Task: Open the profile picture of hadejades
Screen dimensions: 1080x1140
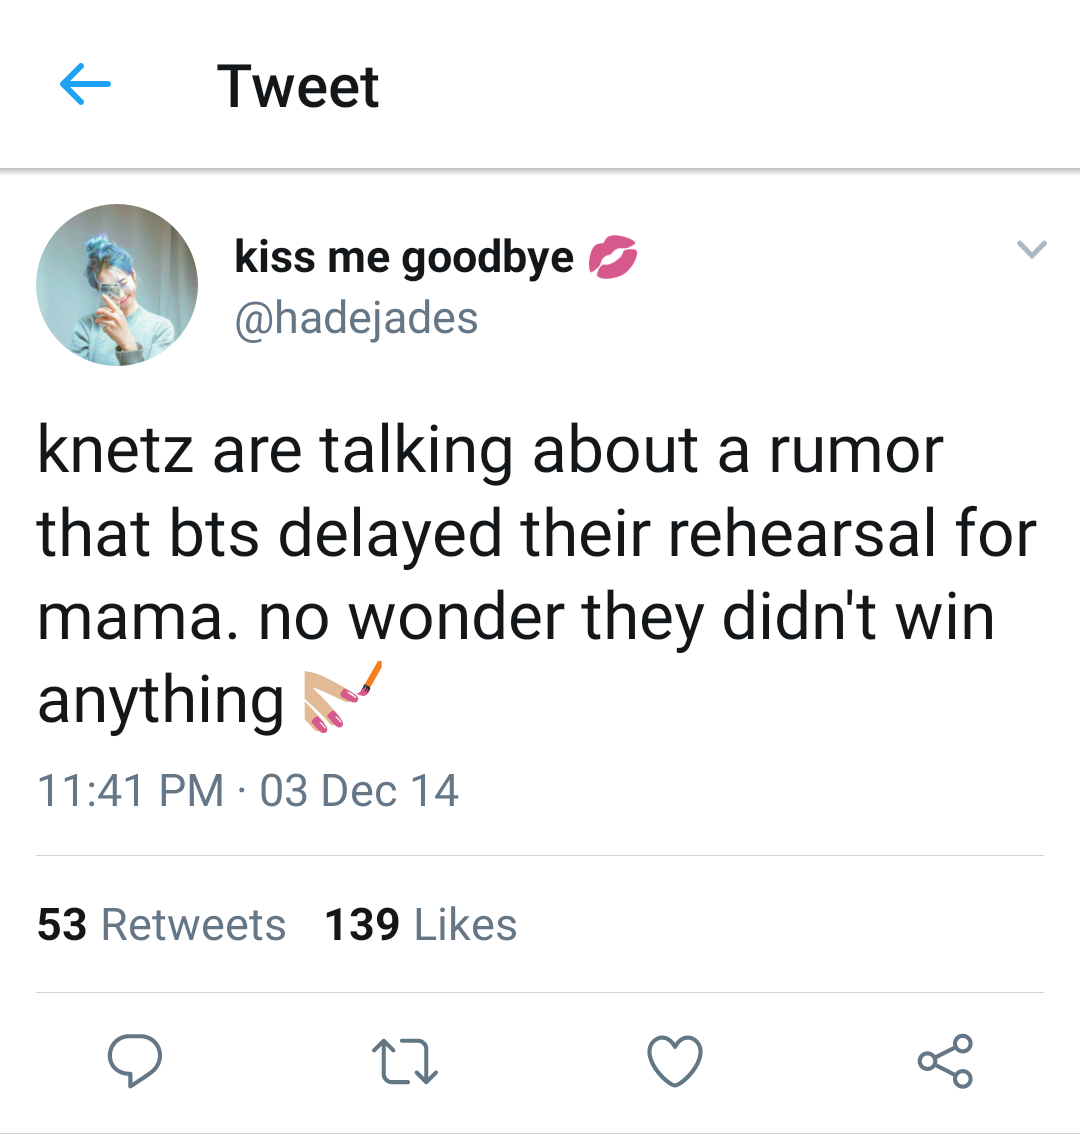Action: (x=117, y=285)
